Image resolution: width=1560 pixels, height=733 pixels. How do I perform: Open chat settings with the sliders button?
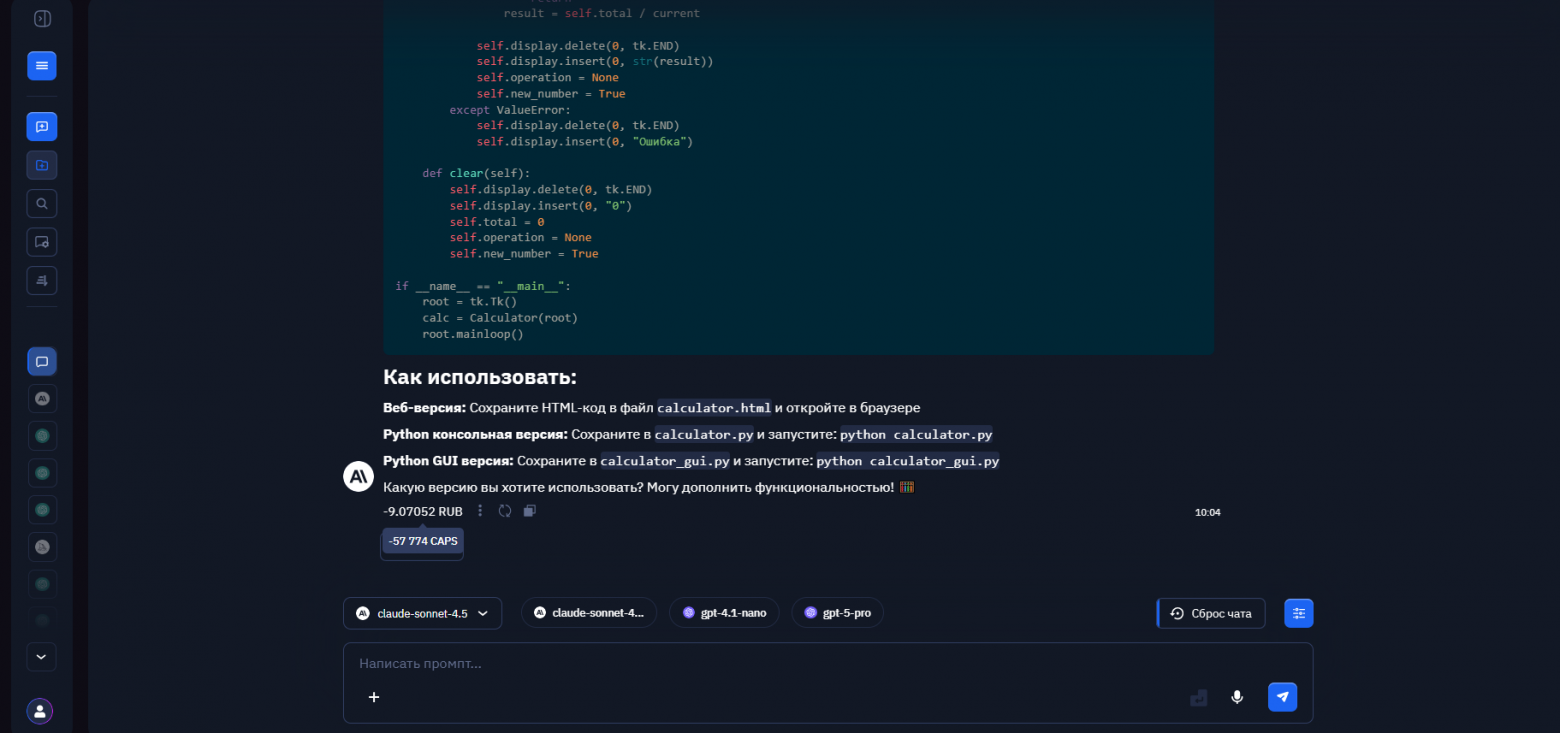[1299, 613]
